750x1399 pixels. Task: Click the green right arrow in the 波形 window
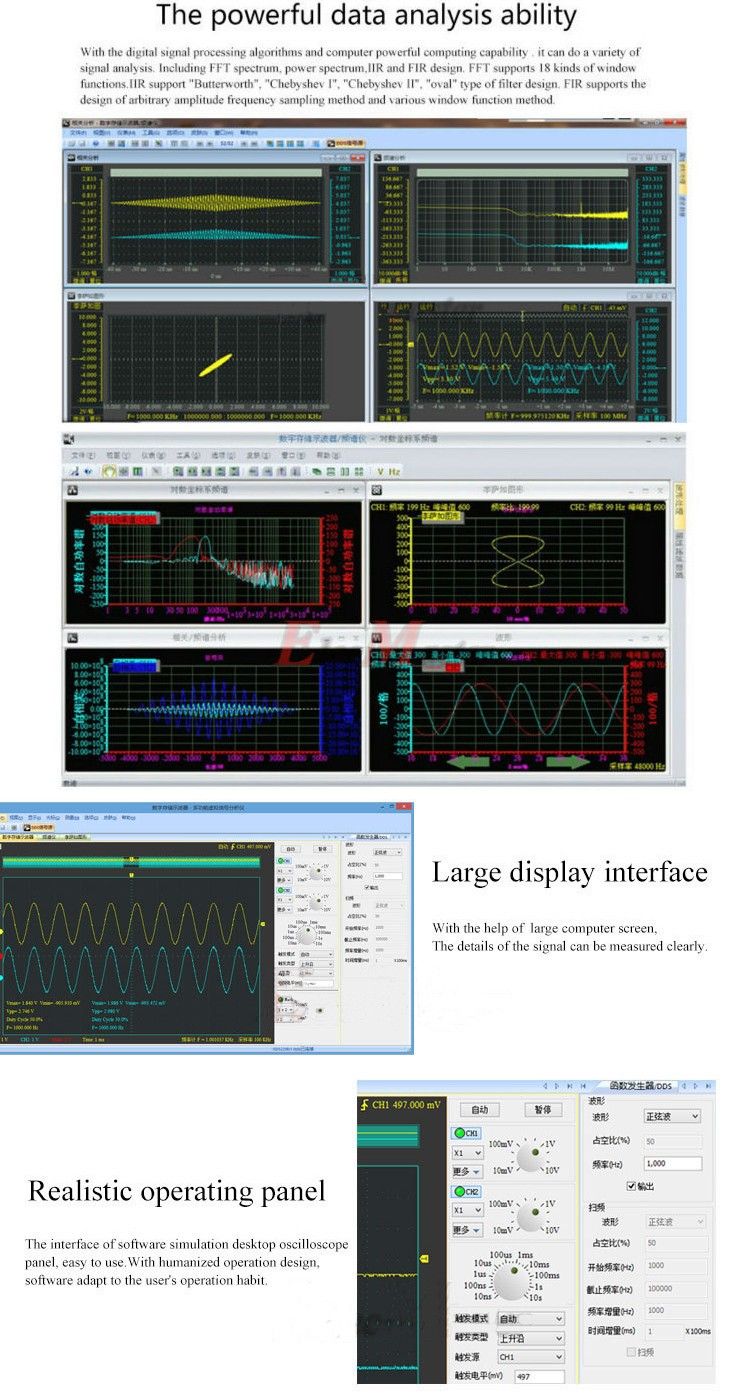click(x=568, y=761)
